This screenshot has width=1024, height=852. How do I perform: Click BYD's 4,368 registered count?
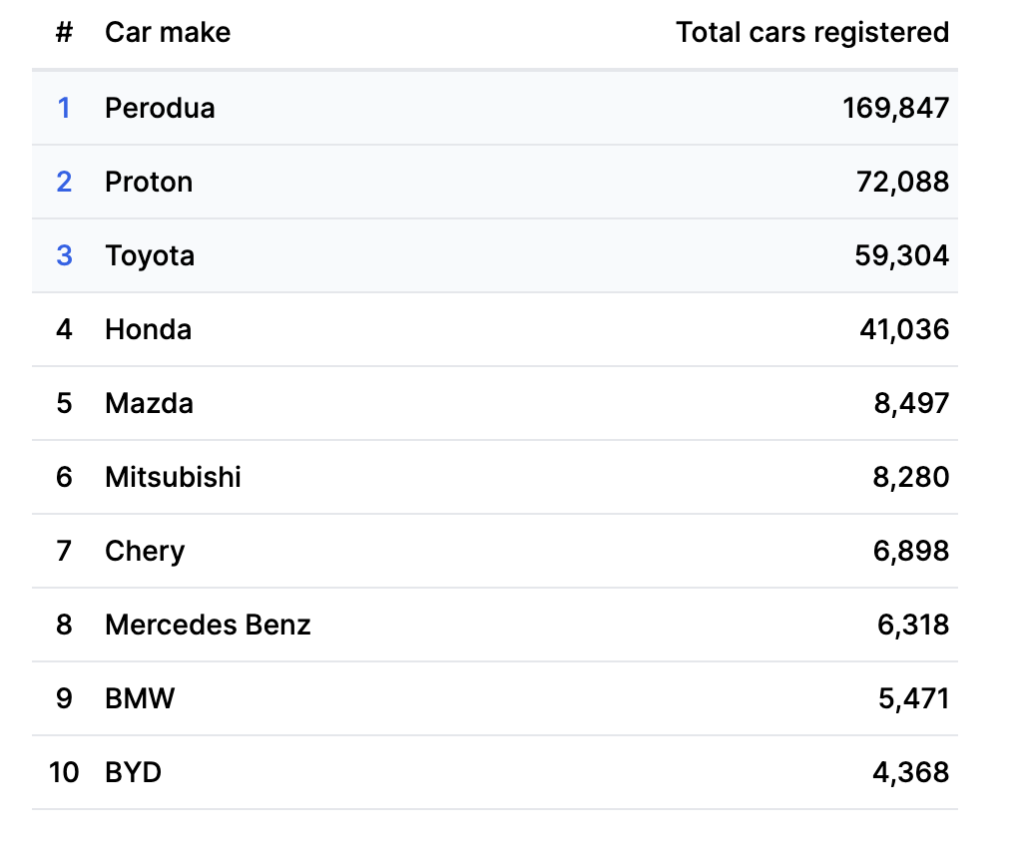pyautogui.click(x=911, y=772)
